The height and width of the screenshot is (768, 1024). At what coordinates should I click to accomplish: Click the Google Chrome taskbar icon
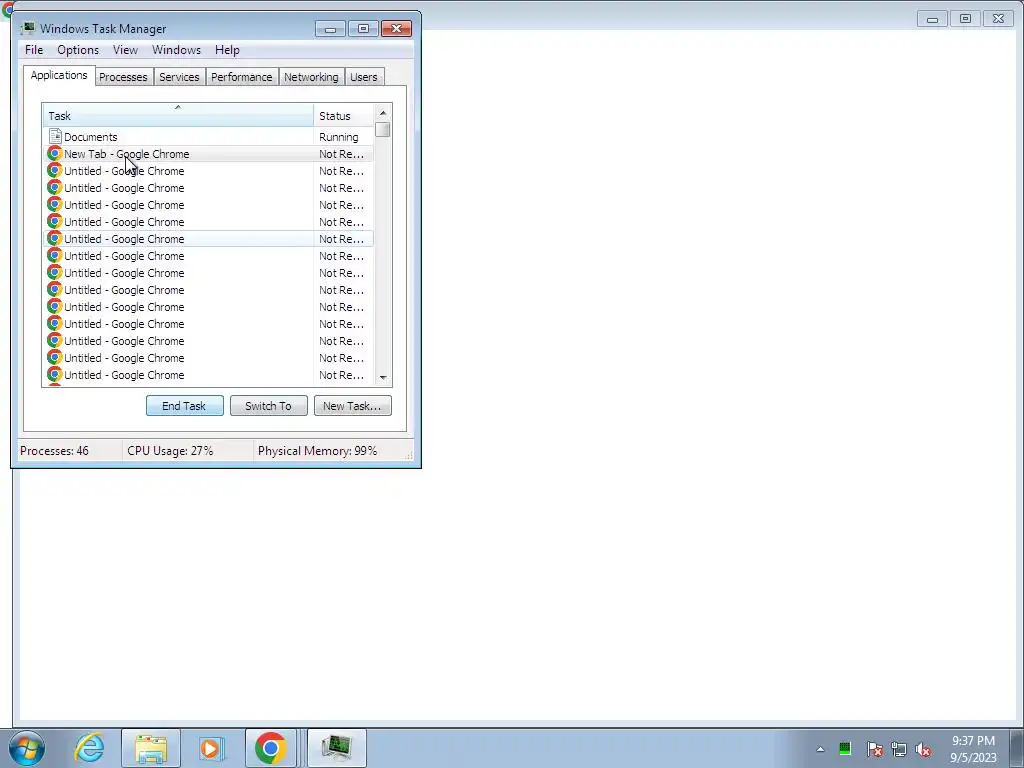pos(271,748)
